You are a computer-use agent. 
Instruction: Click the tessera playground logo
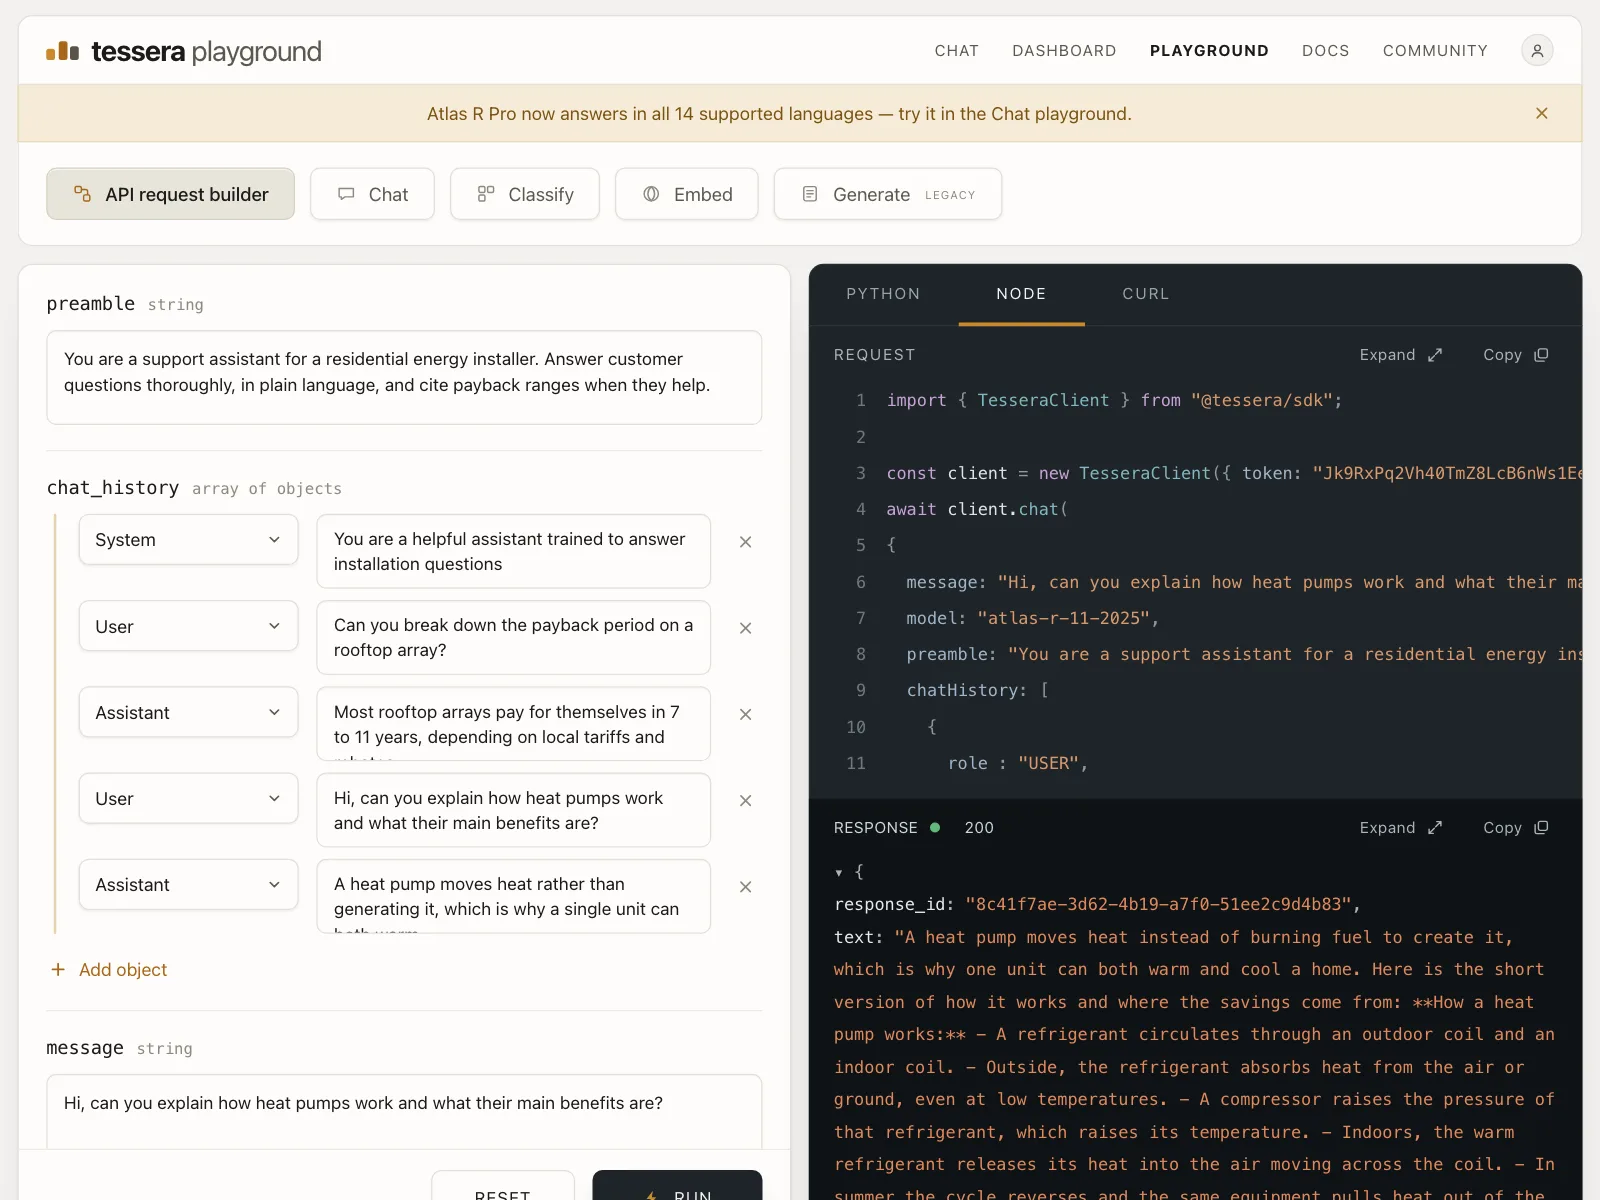pos(184,51)
